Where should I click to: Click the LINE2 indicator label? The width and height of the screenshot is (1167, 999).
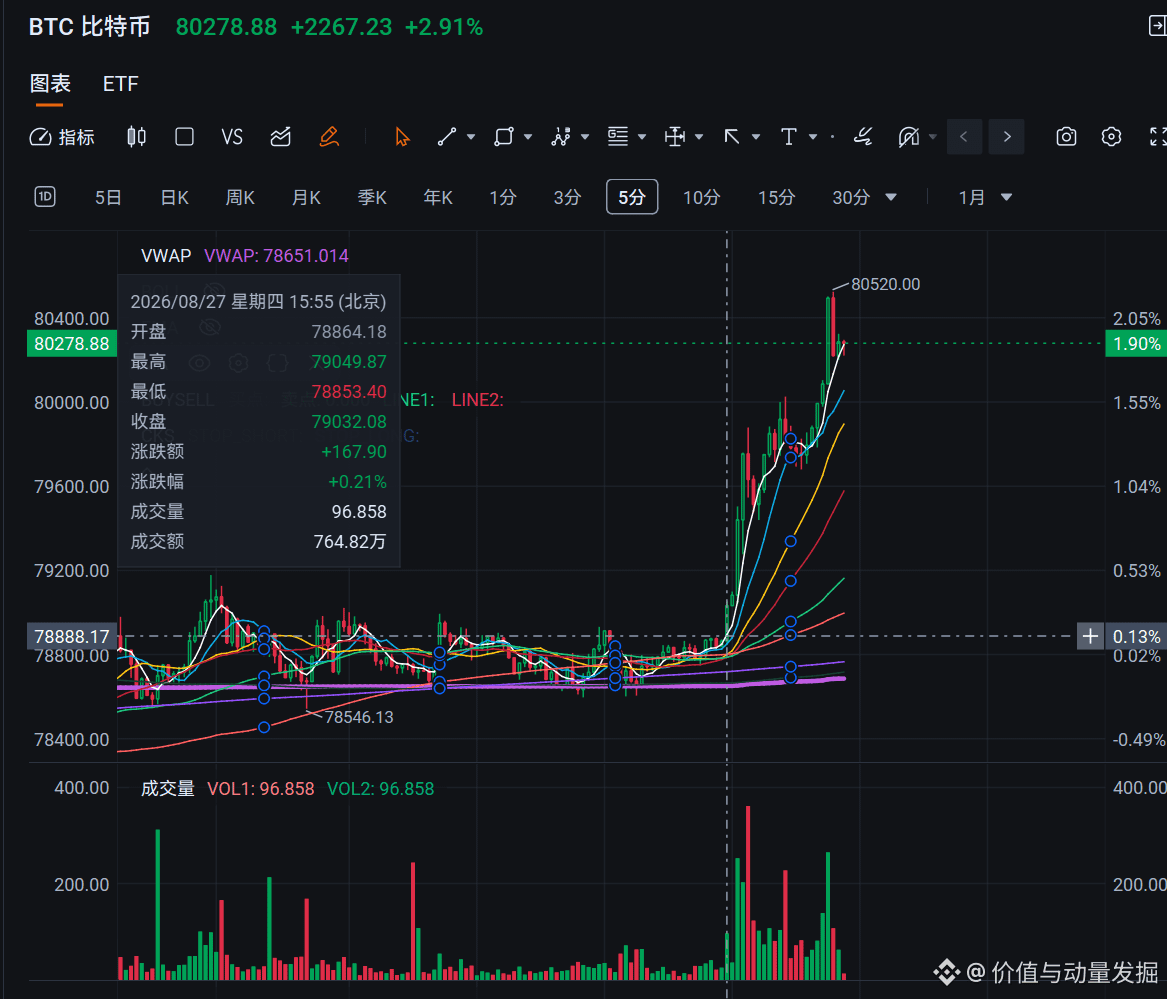tap(477, 400)
